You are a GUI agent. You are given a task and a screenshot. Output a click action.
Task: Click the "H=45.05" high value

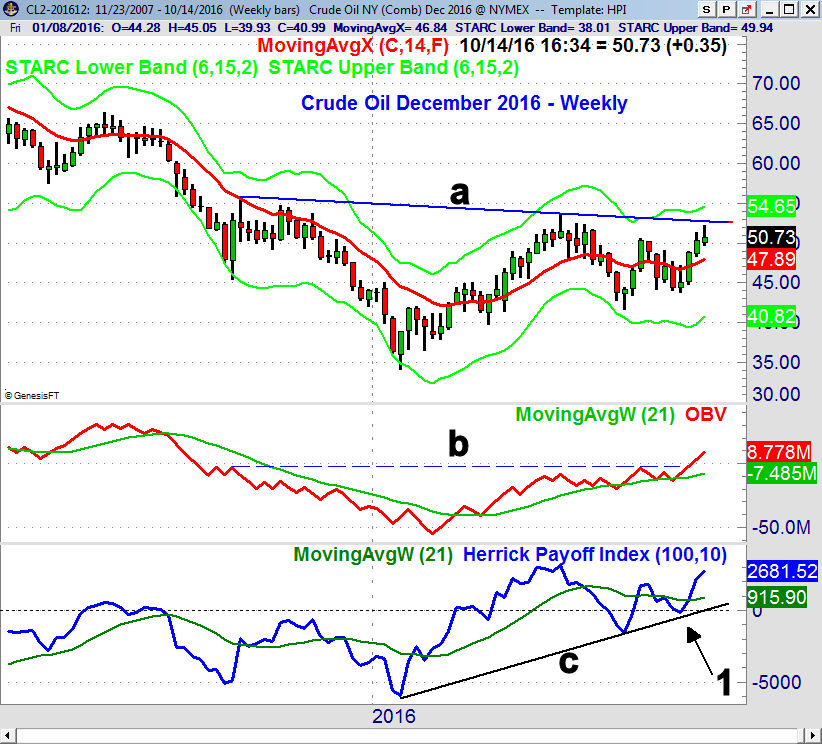point(192,28)
